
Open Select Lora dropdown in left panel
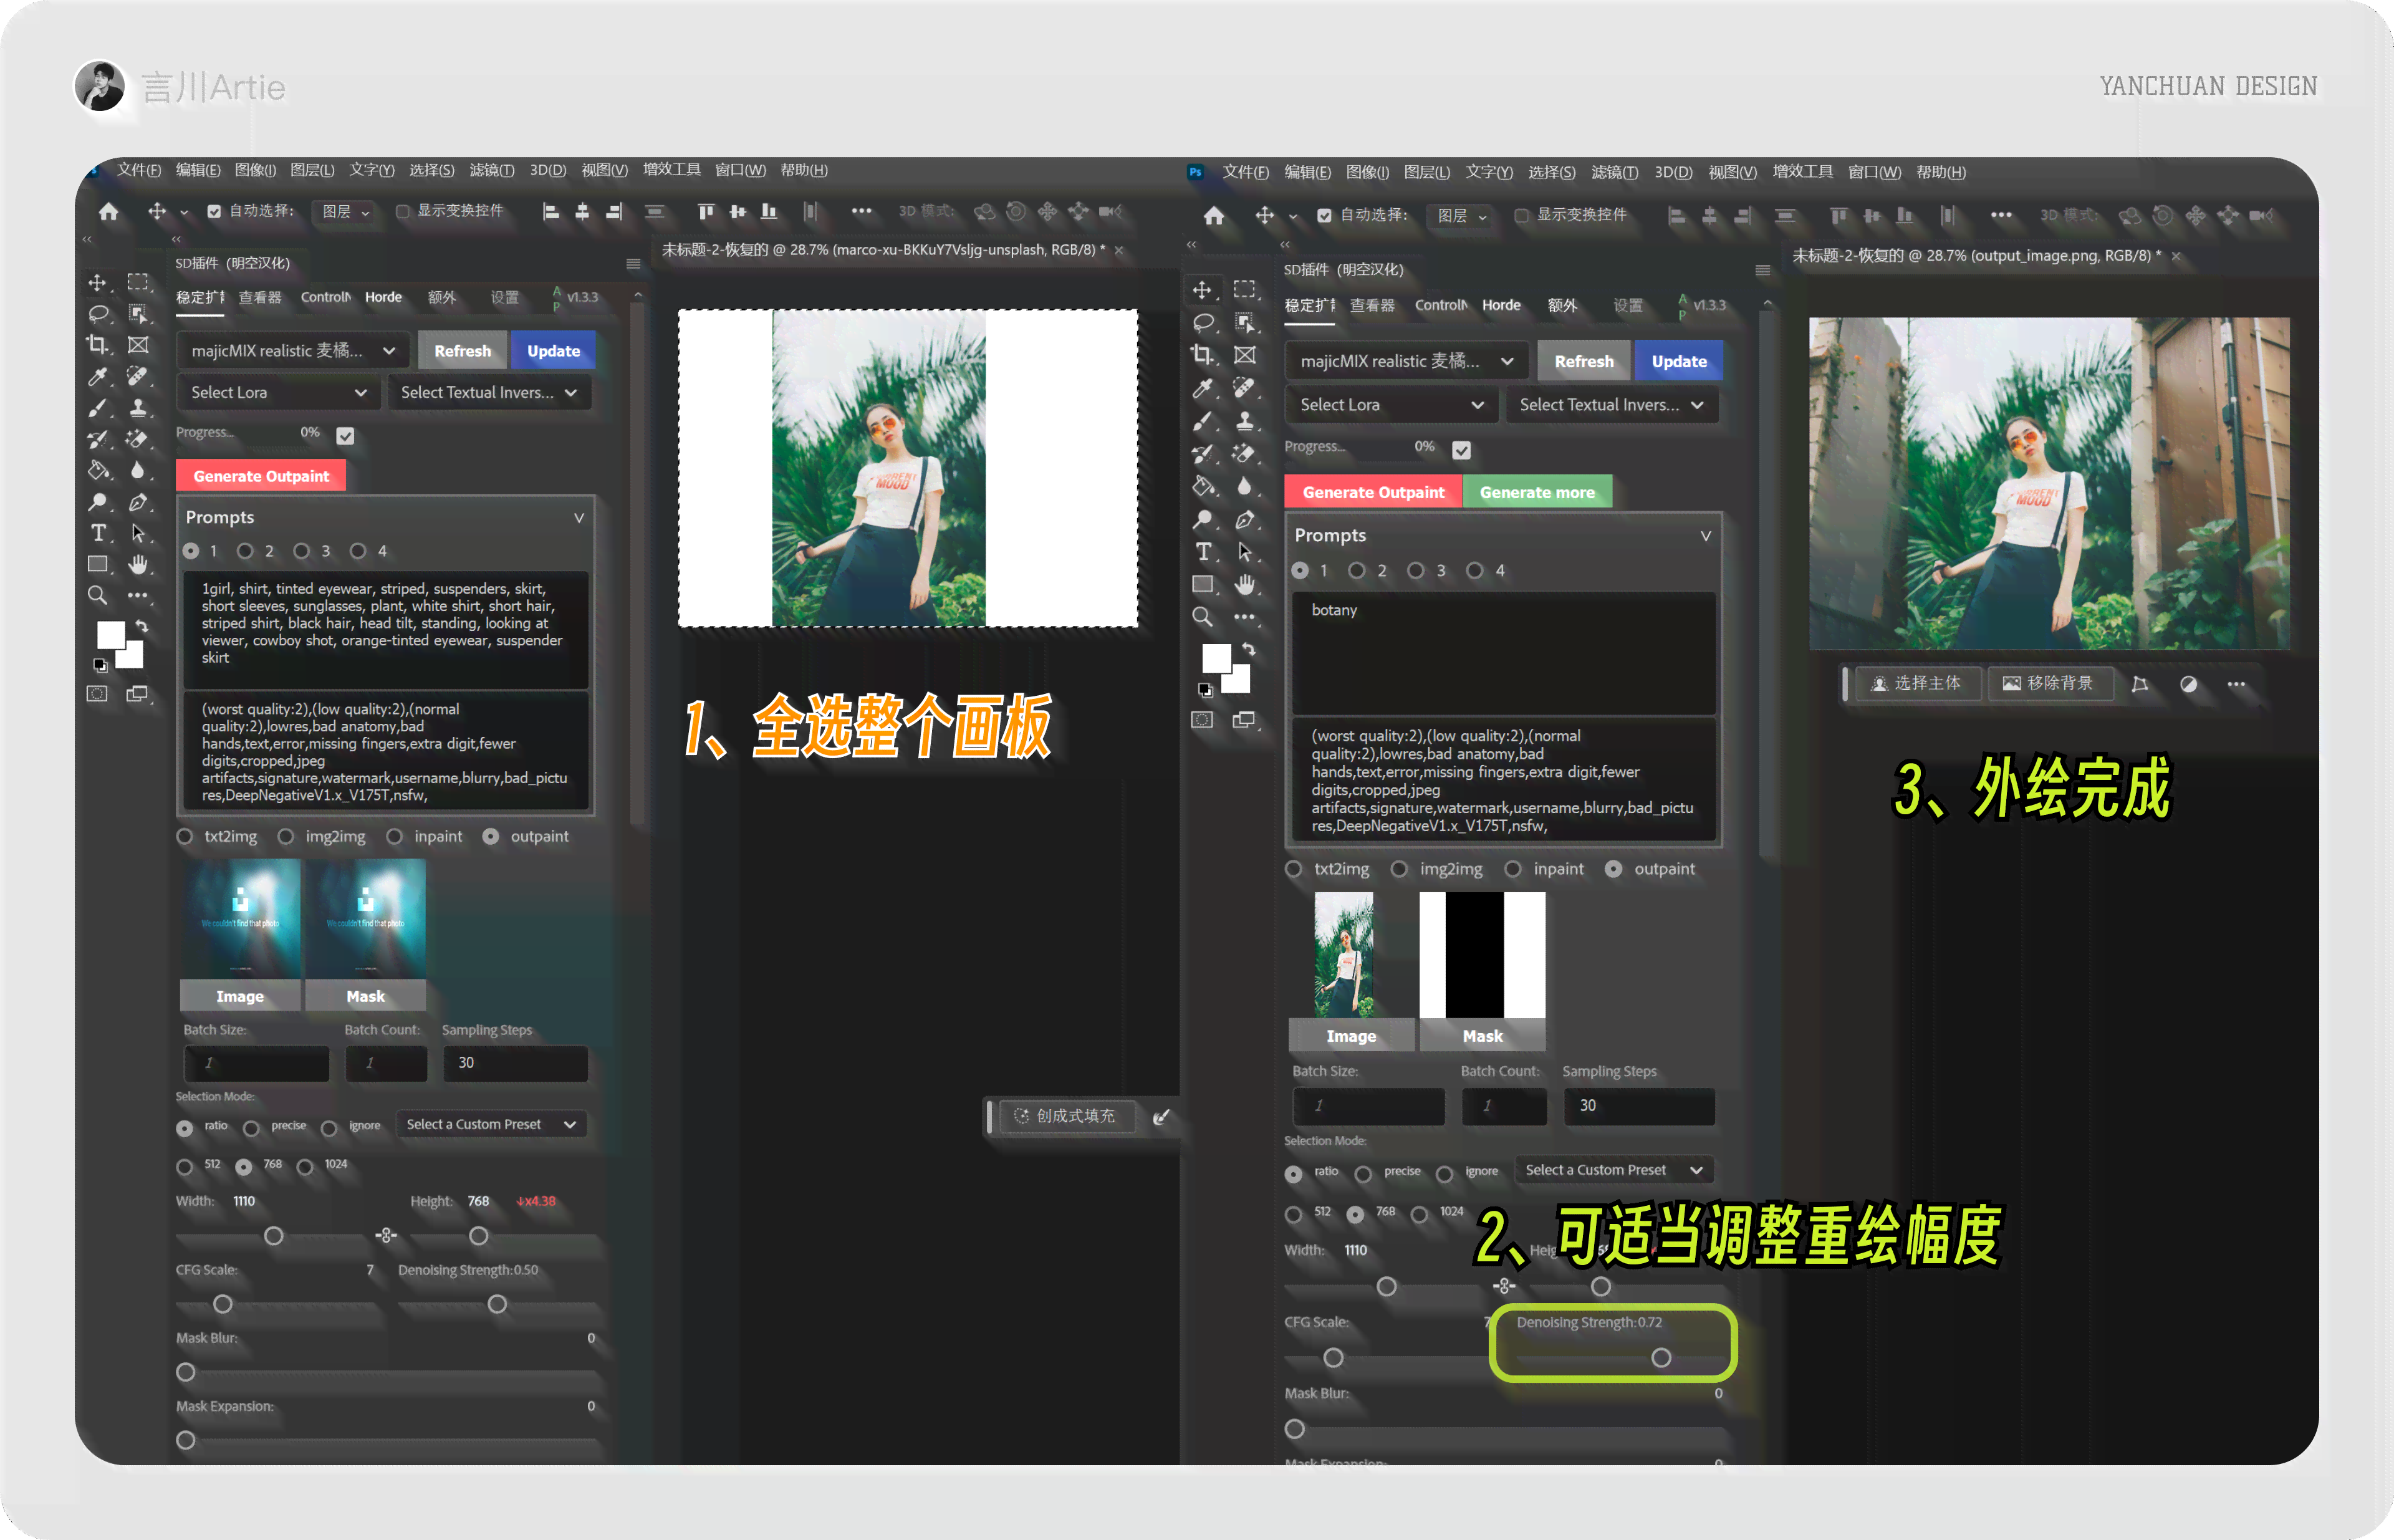pos(278,392)
